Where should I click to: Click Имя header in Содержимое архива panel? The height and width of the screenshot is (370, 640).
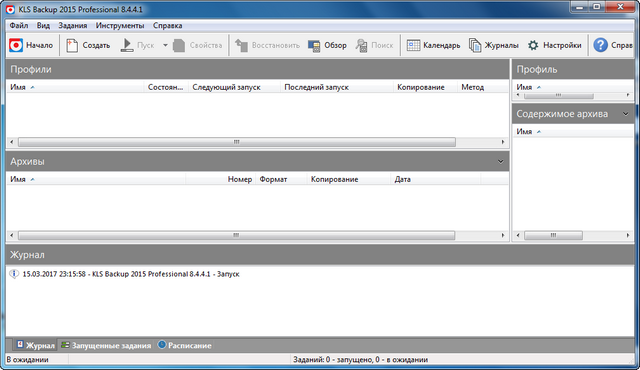573,131
